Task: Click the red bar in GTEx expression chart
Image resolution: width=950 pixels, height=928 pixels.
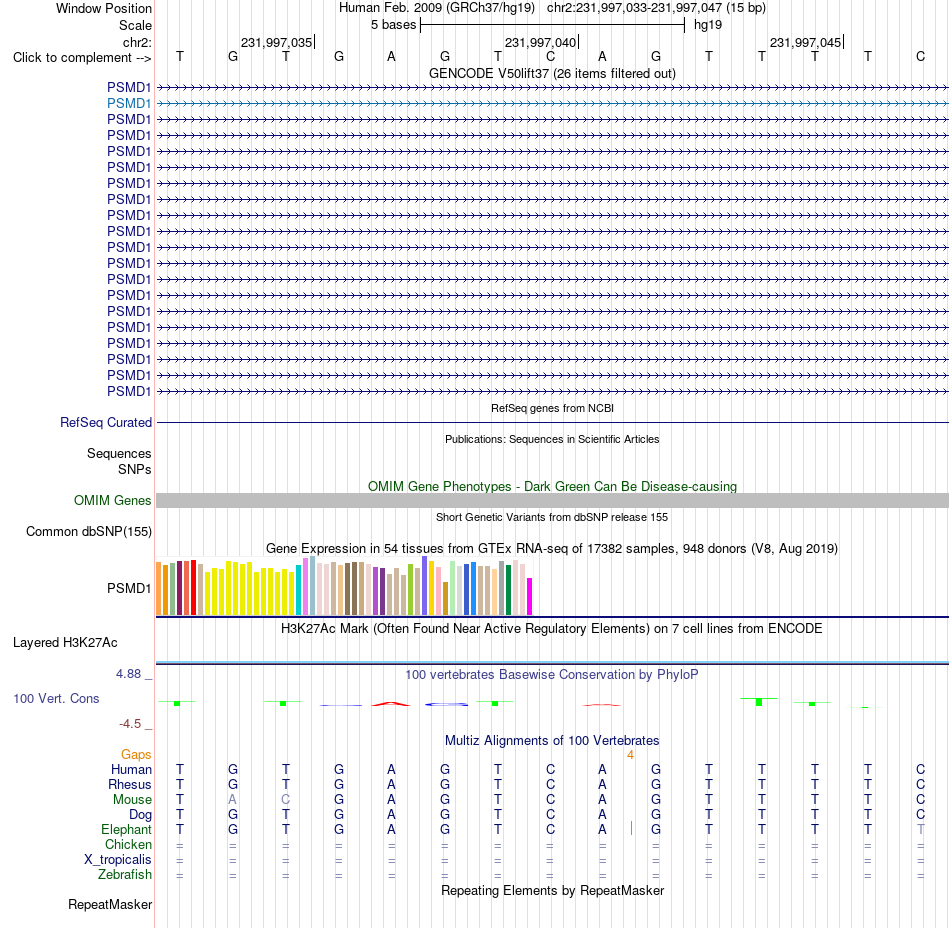Action: pos(193,588)
